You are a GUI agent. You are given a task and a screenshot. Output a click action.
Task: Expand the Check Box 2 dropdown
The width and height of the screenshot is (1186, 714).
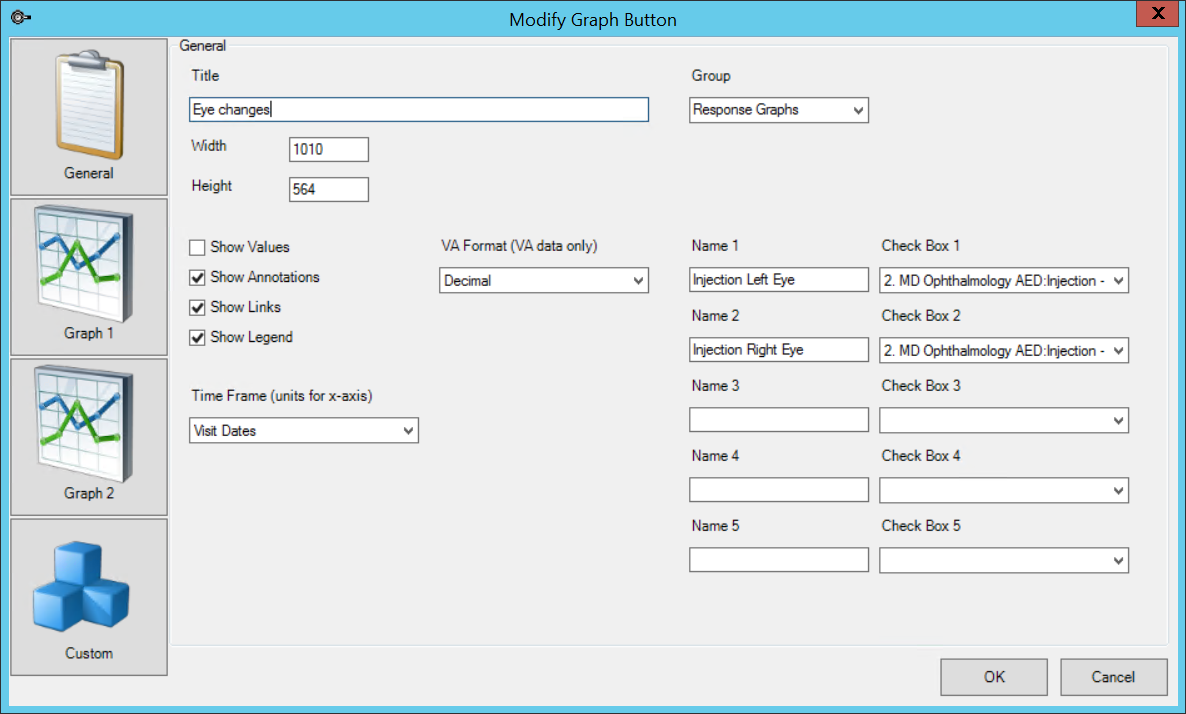[1004, 351]
